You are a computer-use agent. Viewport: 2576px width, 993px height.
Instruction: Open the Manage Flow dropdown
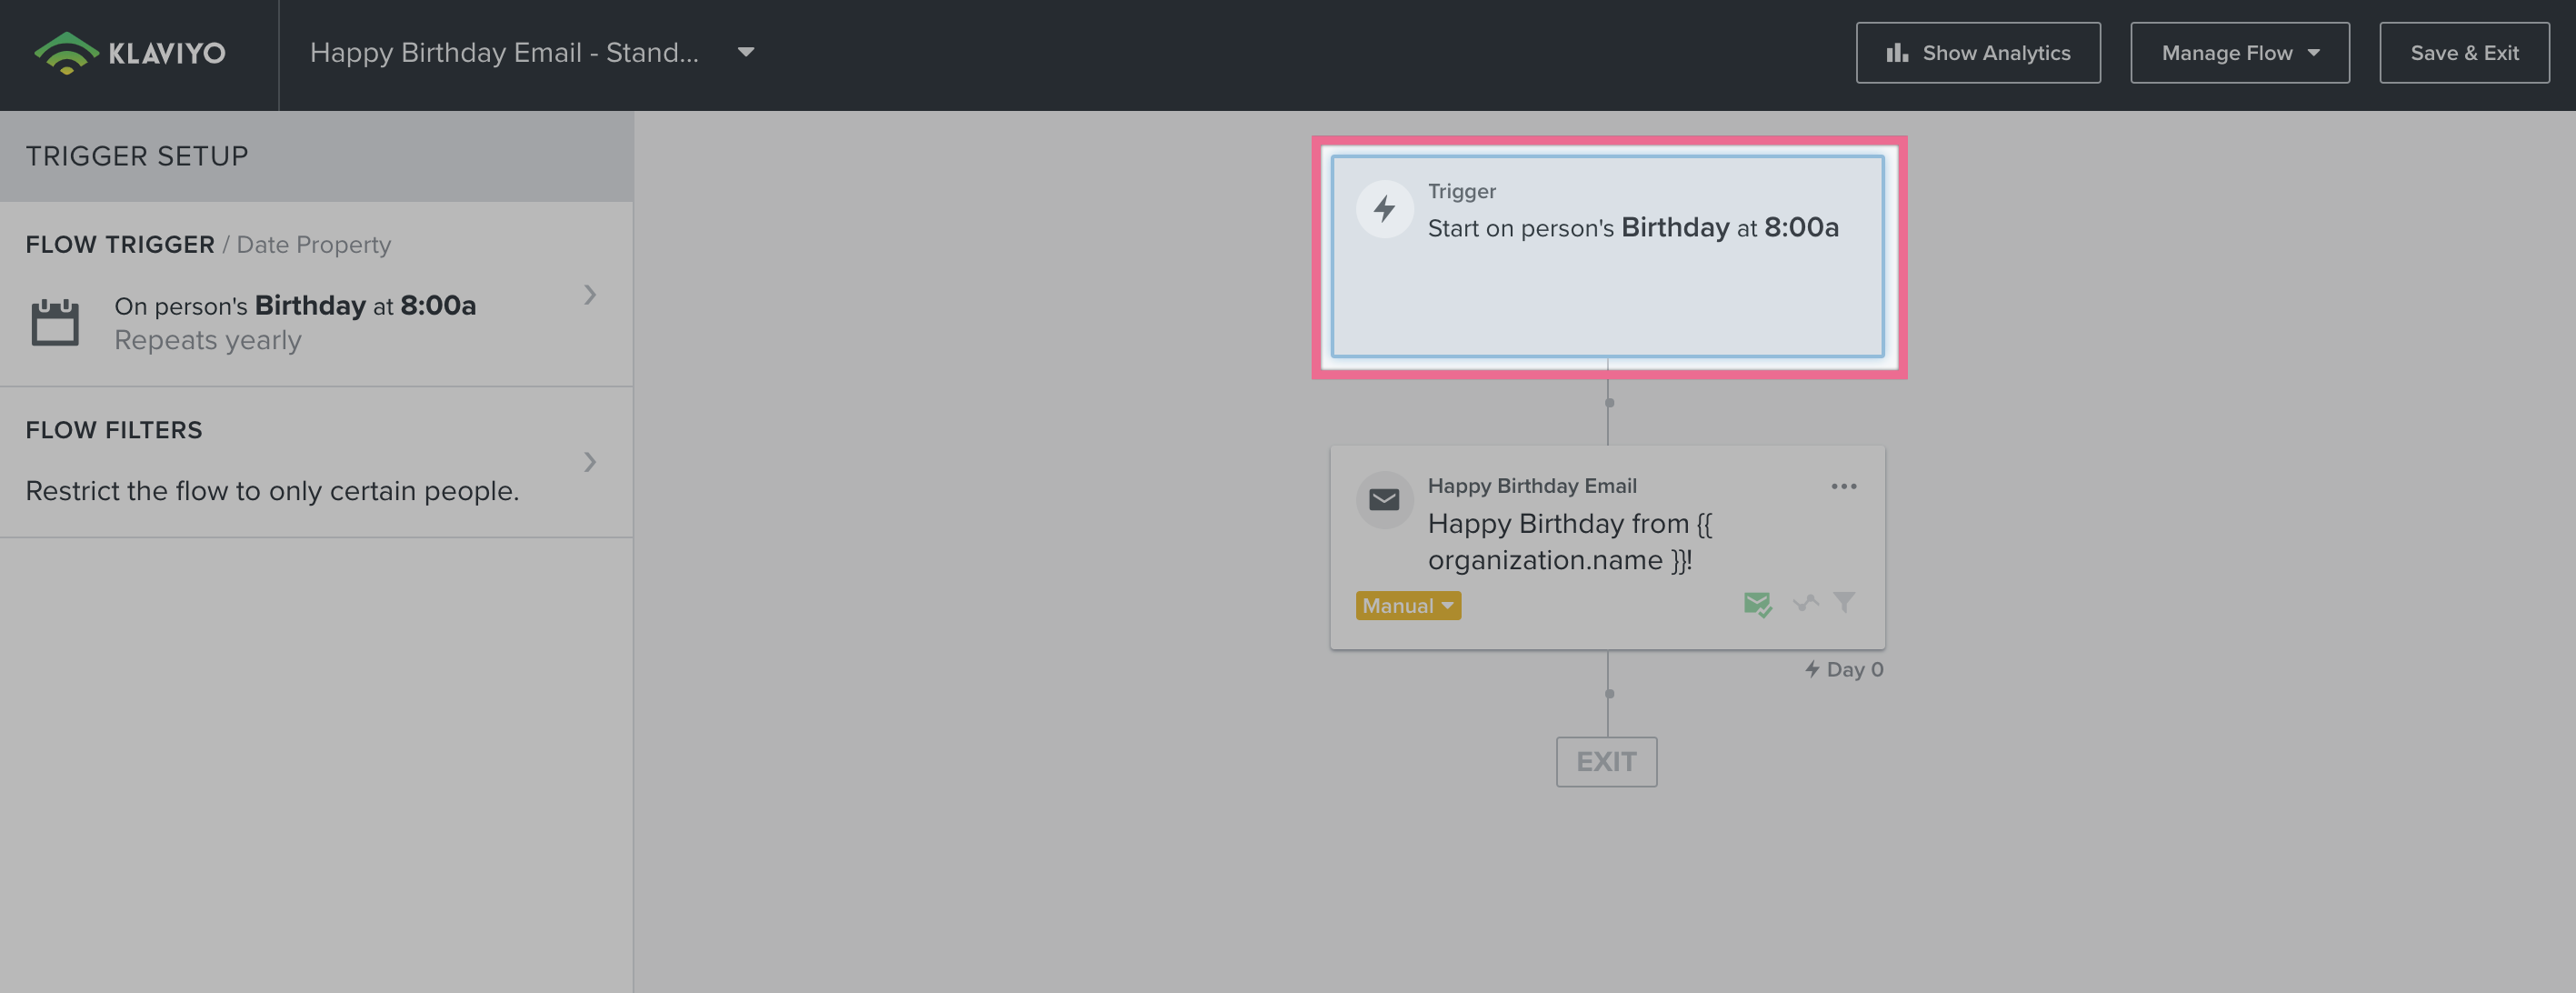[x=2239, y=53]
